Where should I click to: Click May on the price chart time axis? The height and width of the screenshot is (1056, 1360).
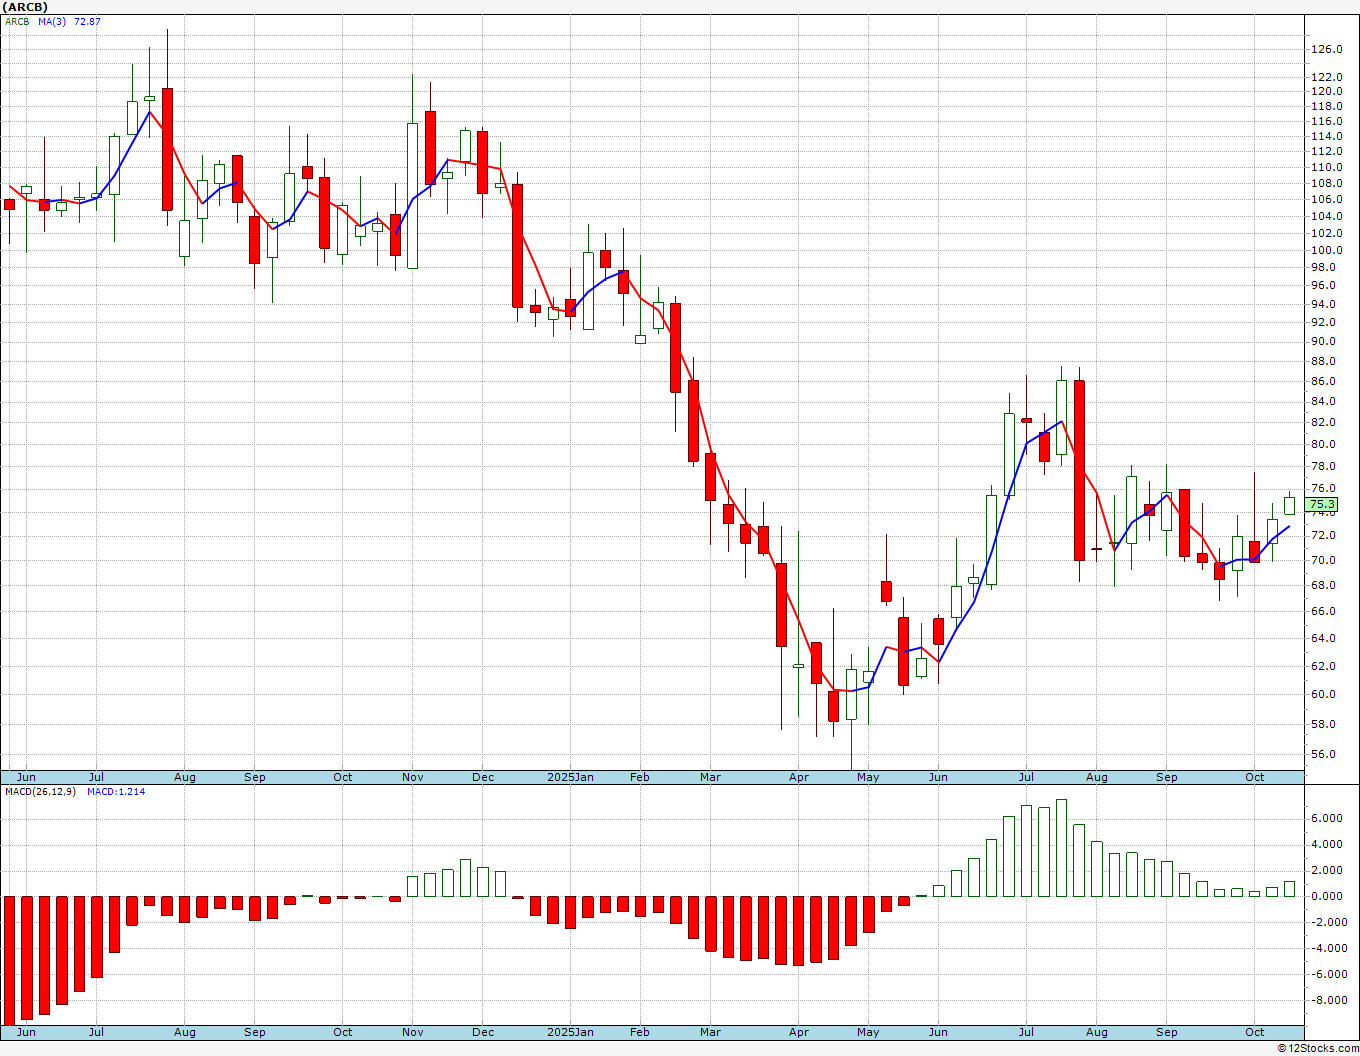coord(868,777)
